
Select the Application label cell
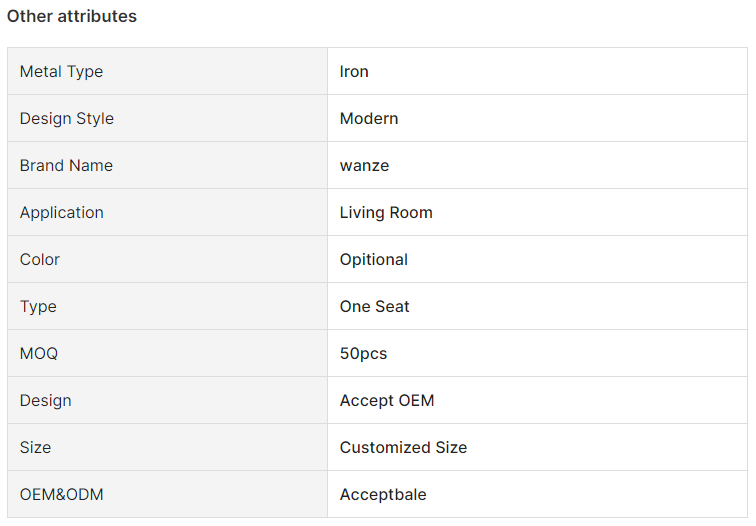[167, 212]
